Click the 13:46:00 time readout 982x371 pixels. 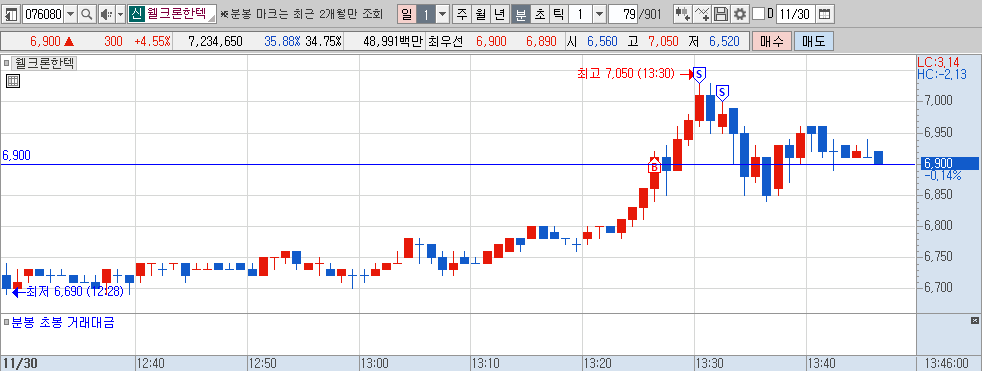(x=948, y=363)
